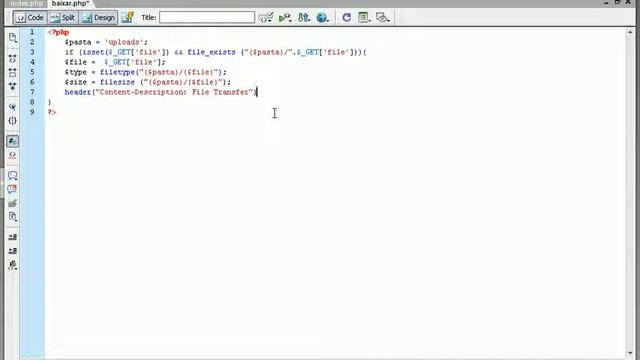Select Parent Tag in coding toolbar
This screenshot has width=640, height=360.
tap(13, 107)
